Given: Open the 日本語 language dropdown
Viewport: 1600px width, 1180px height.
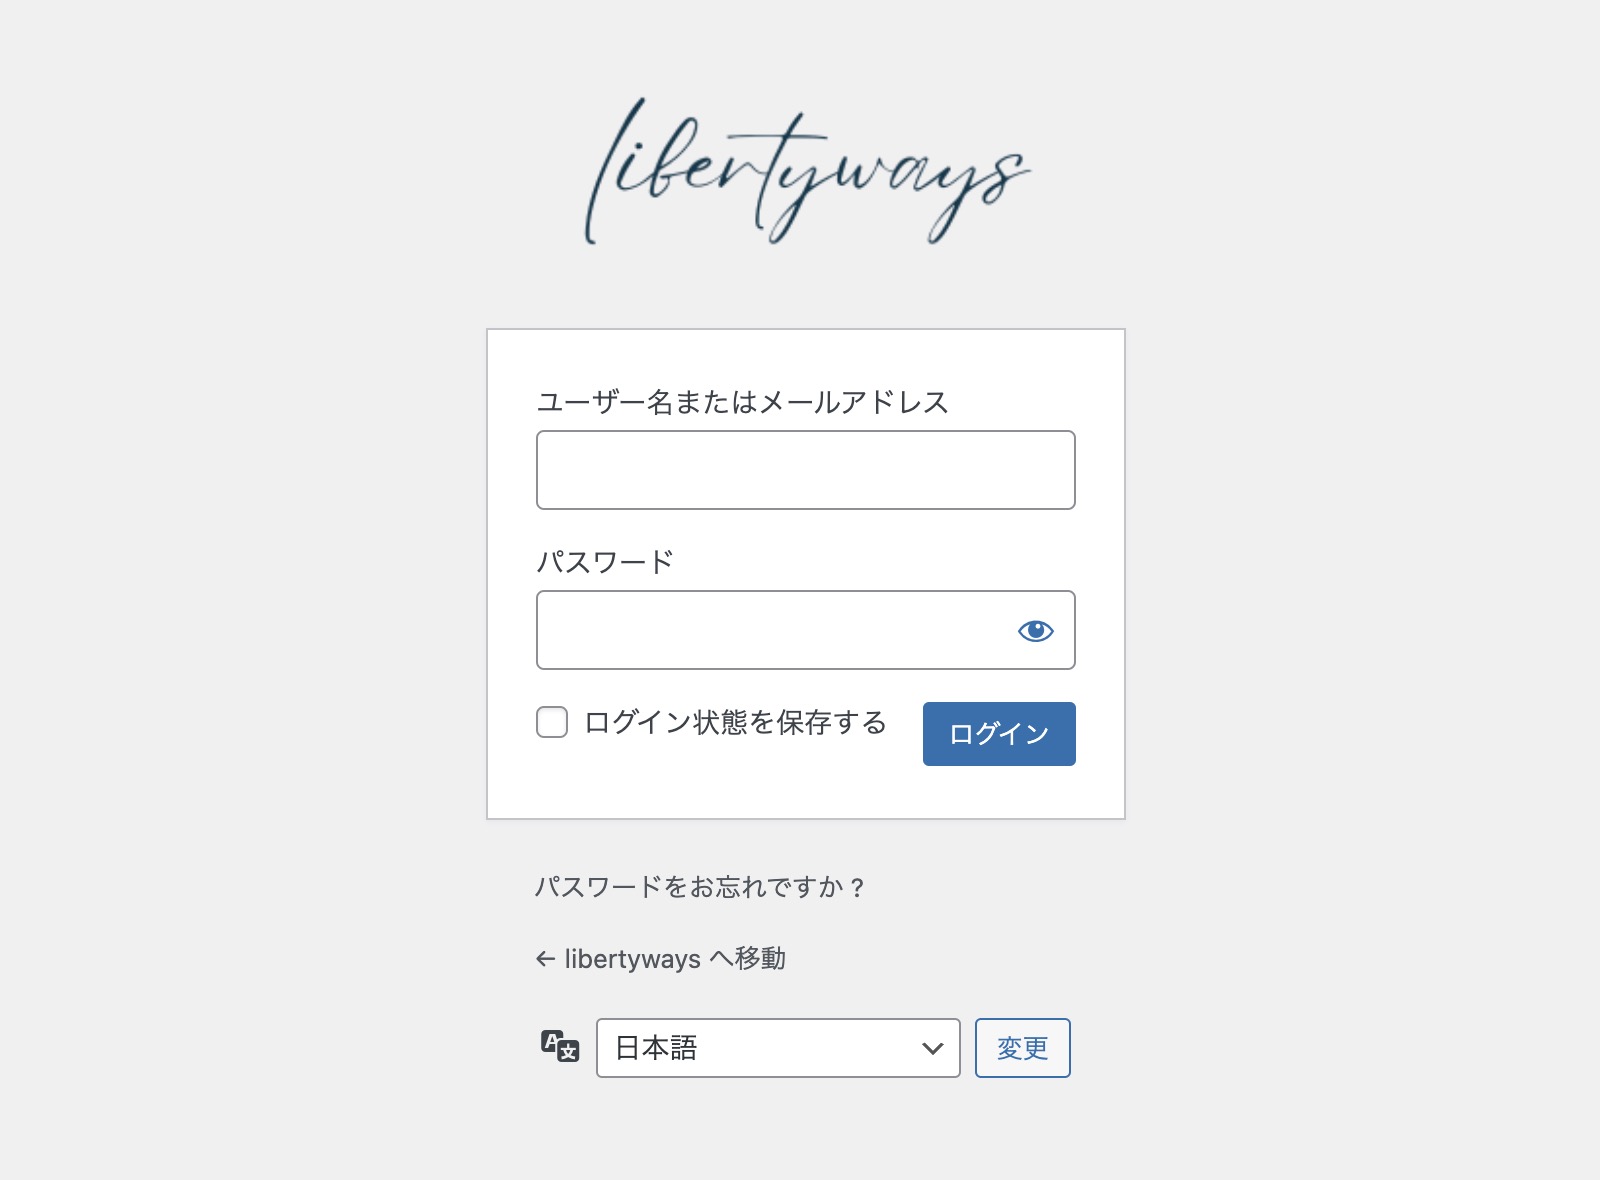Looking at the screenshot, I should 778,1048.
